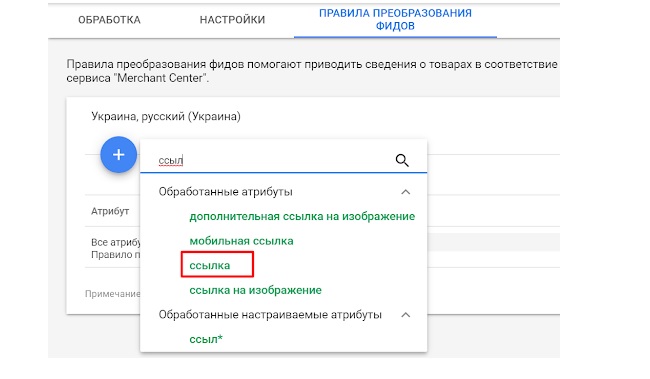Image resolution: width=650 pixels, height=379 pixels.
Task: Click the "Примечание" note text
Action: coord(113,294)
